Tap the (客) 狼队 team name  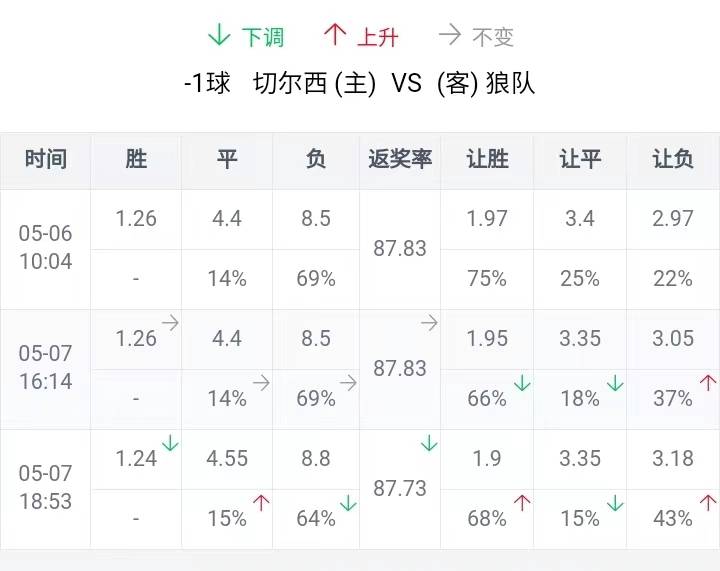tap(486, 84)
